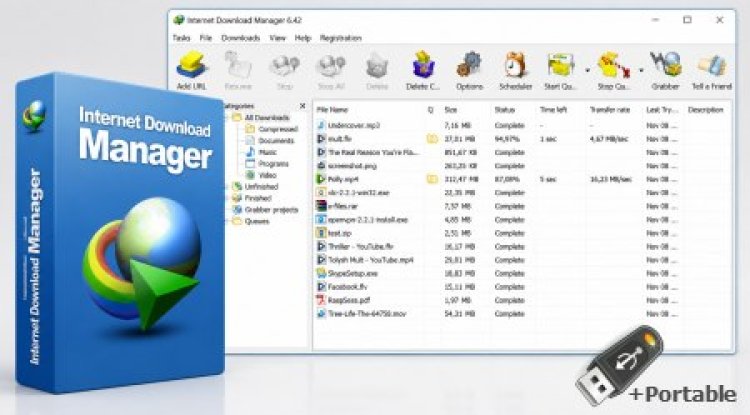Sort by the Last Try column header

(x=662, y=110)
